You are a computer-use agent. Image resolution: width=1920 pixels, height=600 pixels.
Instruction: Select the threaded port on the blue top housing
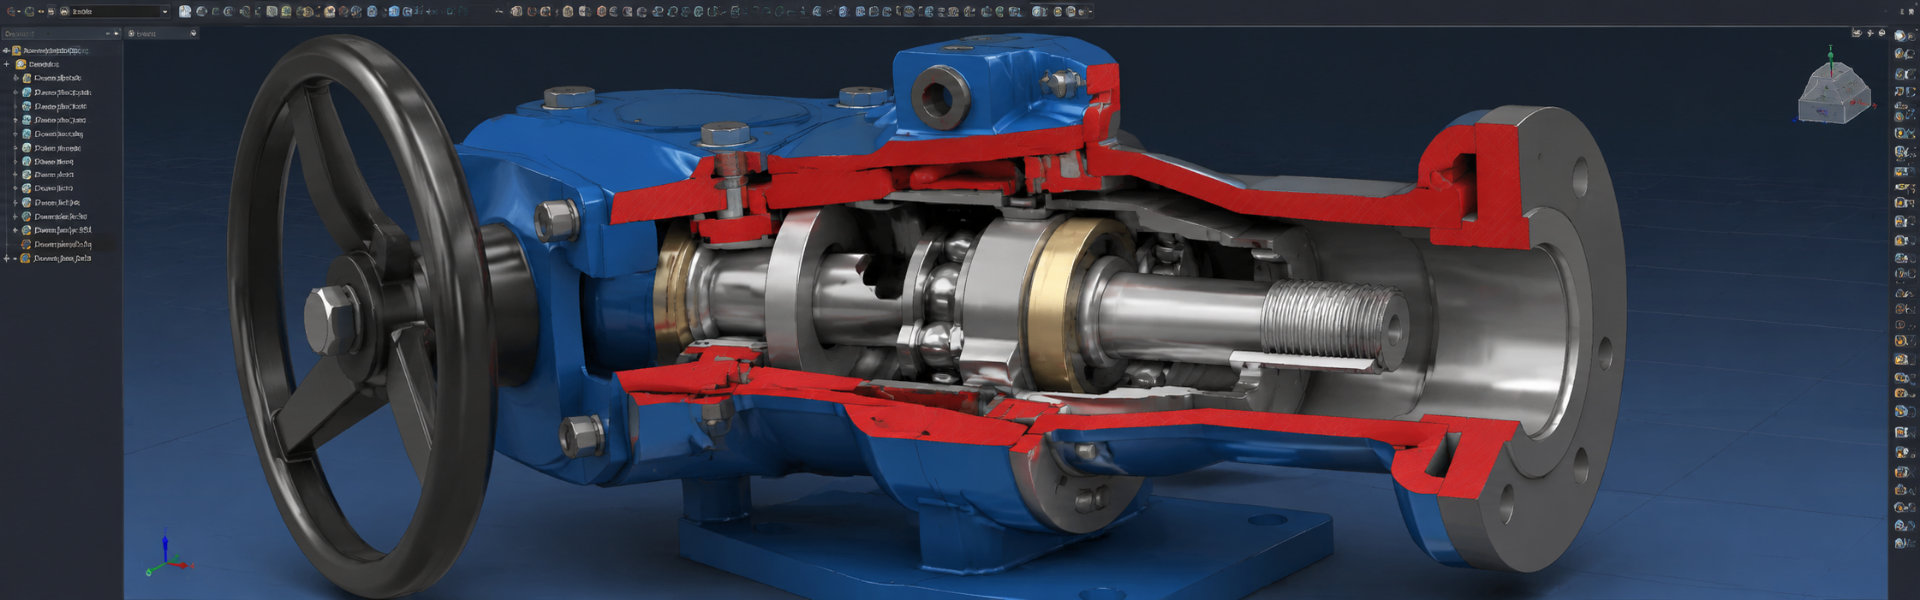941,97
